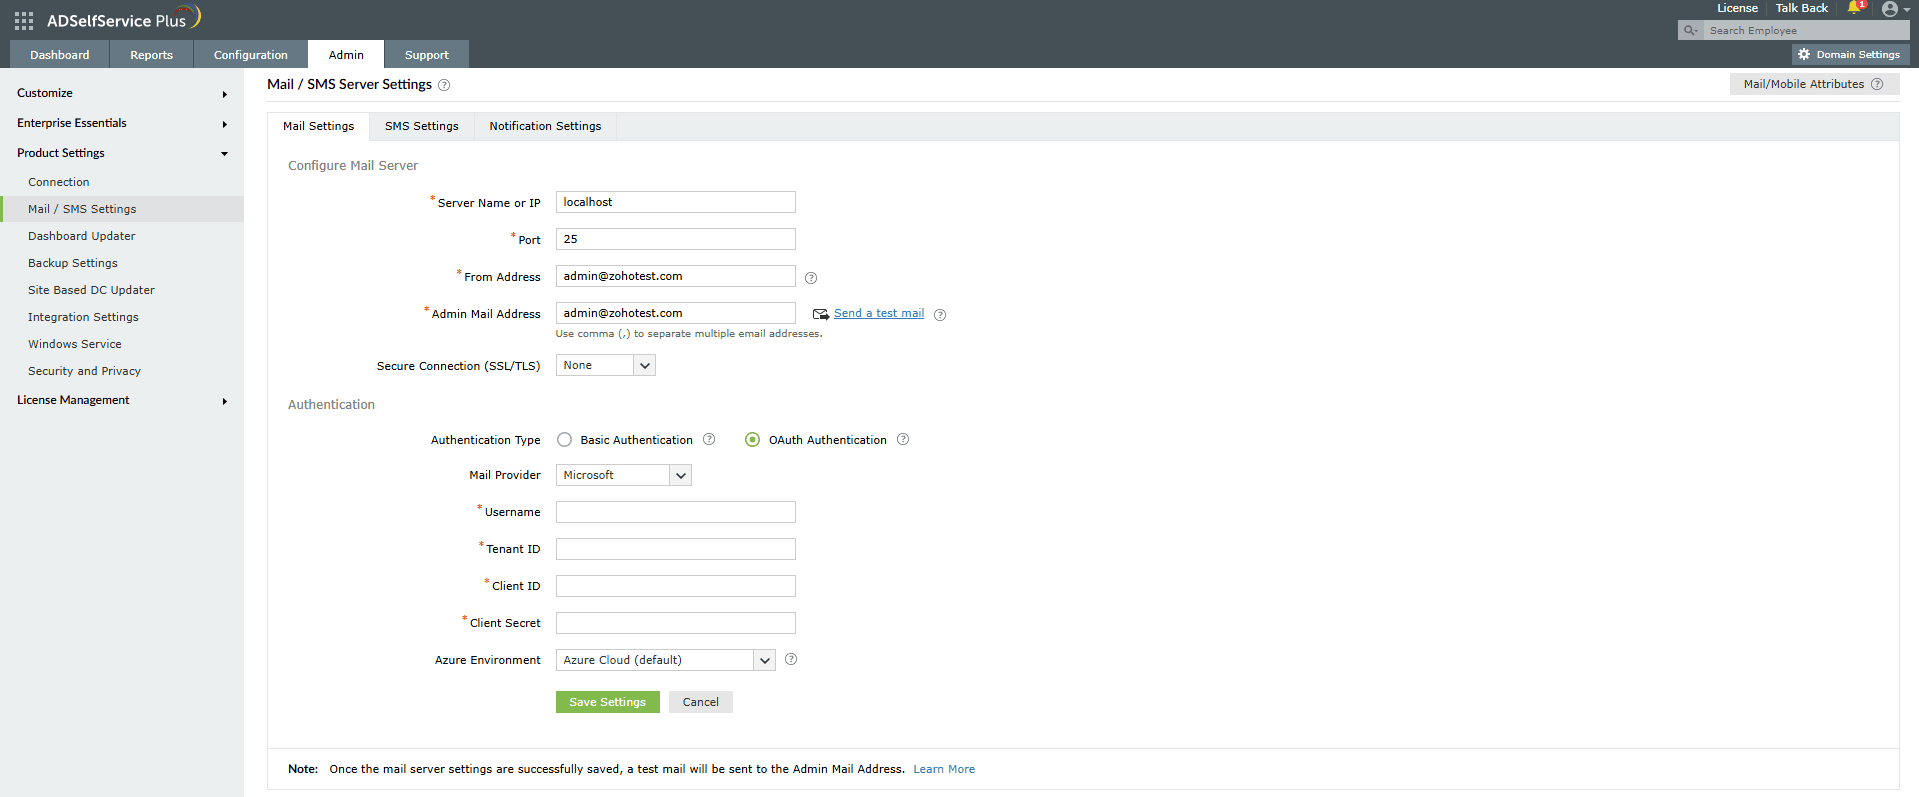Expand the Customize sidebar section
Screen dimensions: 1919x797
coord(120,94)
